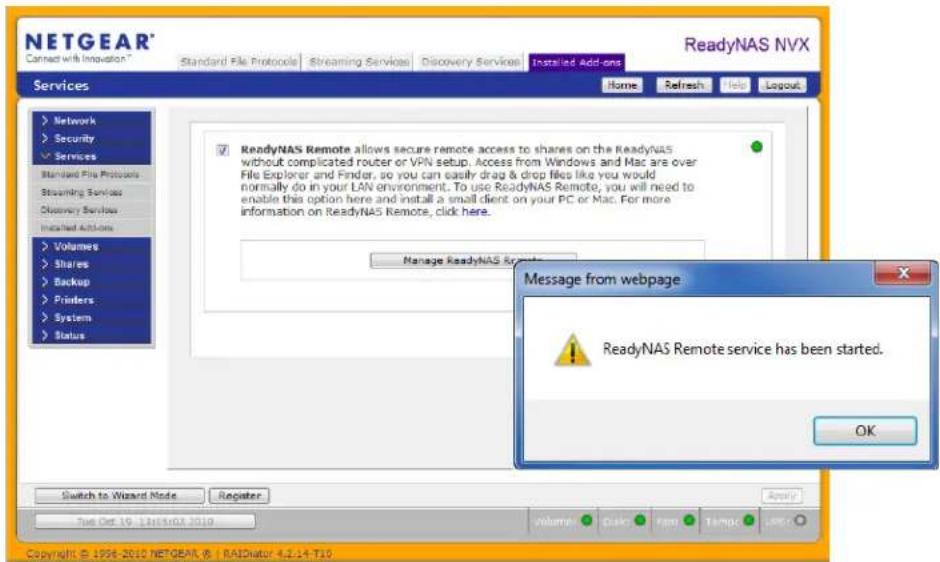Click the Home button
Viewport: 940px width, 562px height.
622,86
